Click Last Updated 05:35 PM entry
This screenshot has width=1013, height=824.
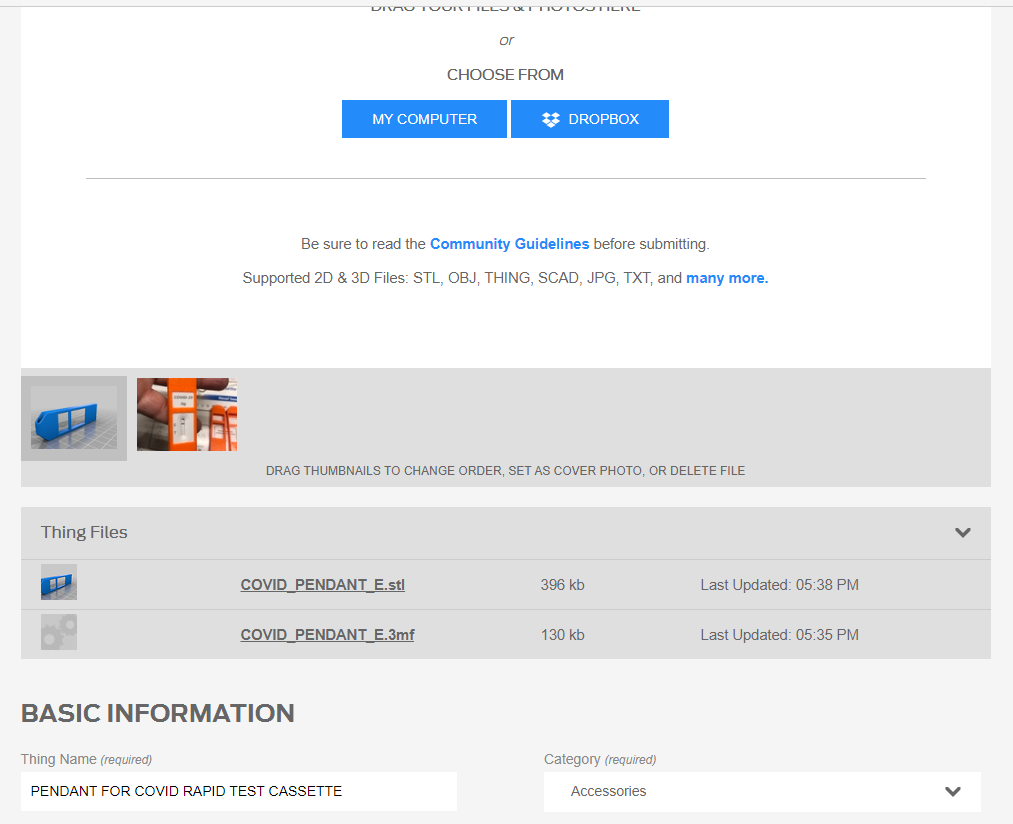tap(779, 635)
